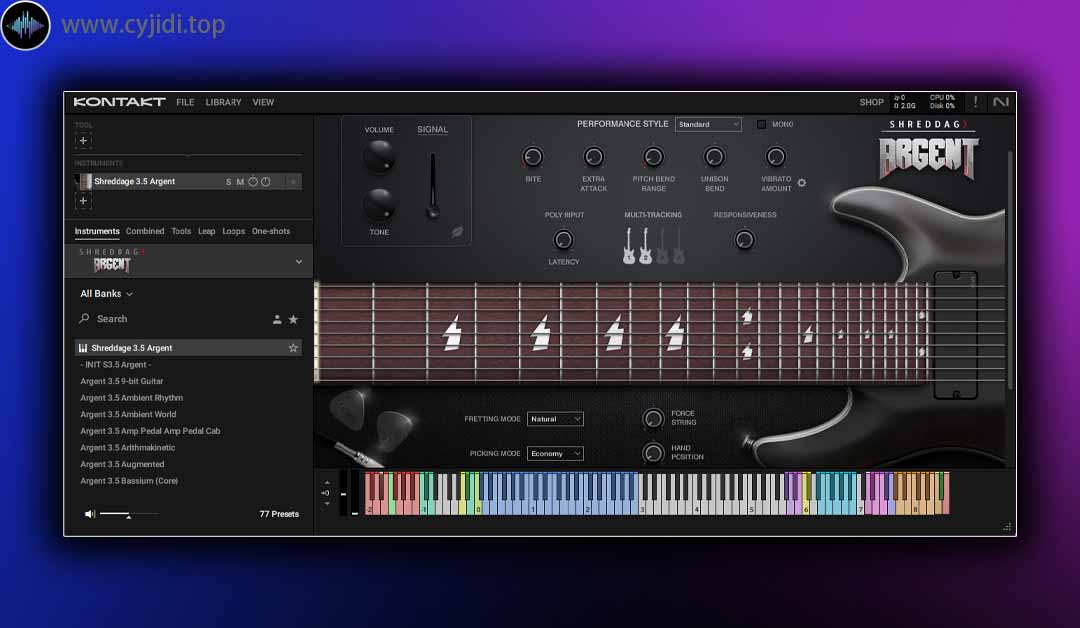Click the preview volume slider

(x=129, y=514)
